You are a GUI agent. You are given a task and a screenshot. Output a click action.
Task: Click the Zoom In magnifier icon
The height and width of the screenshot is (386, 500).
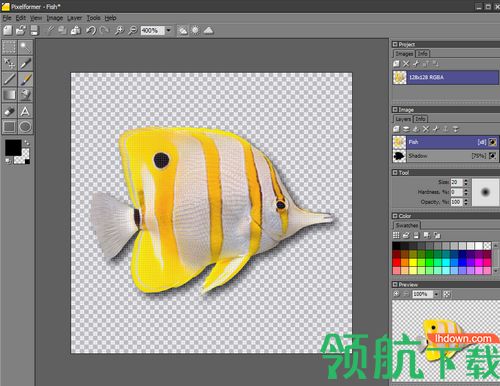coord(119,31)
